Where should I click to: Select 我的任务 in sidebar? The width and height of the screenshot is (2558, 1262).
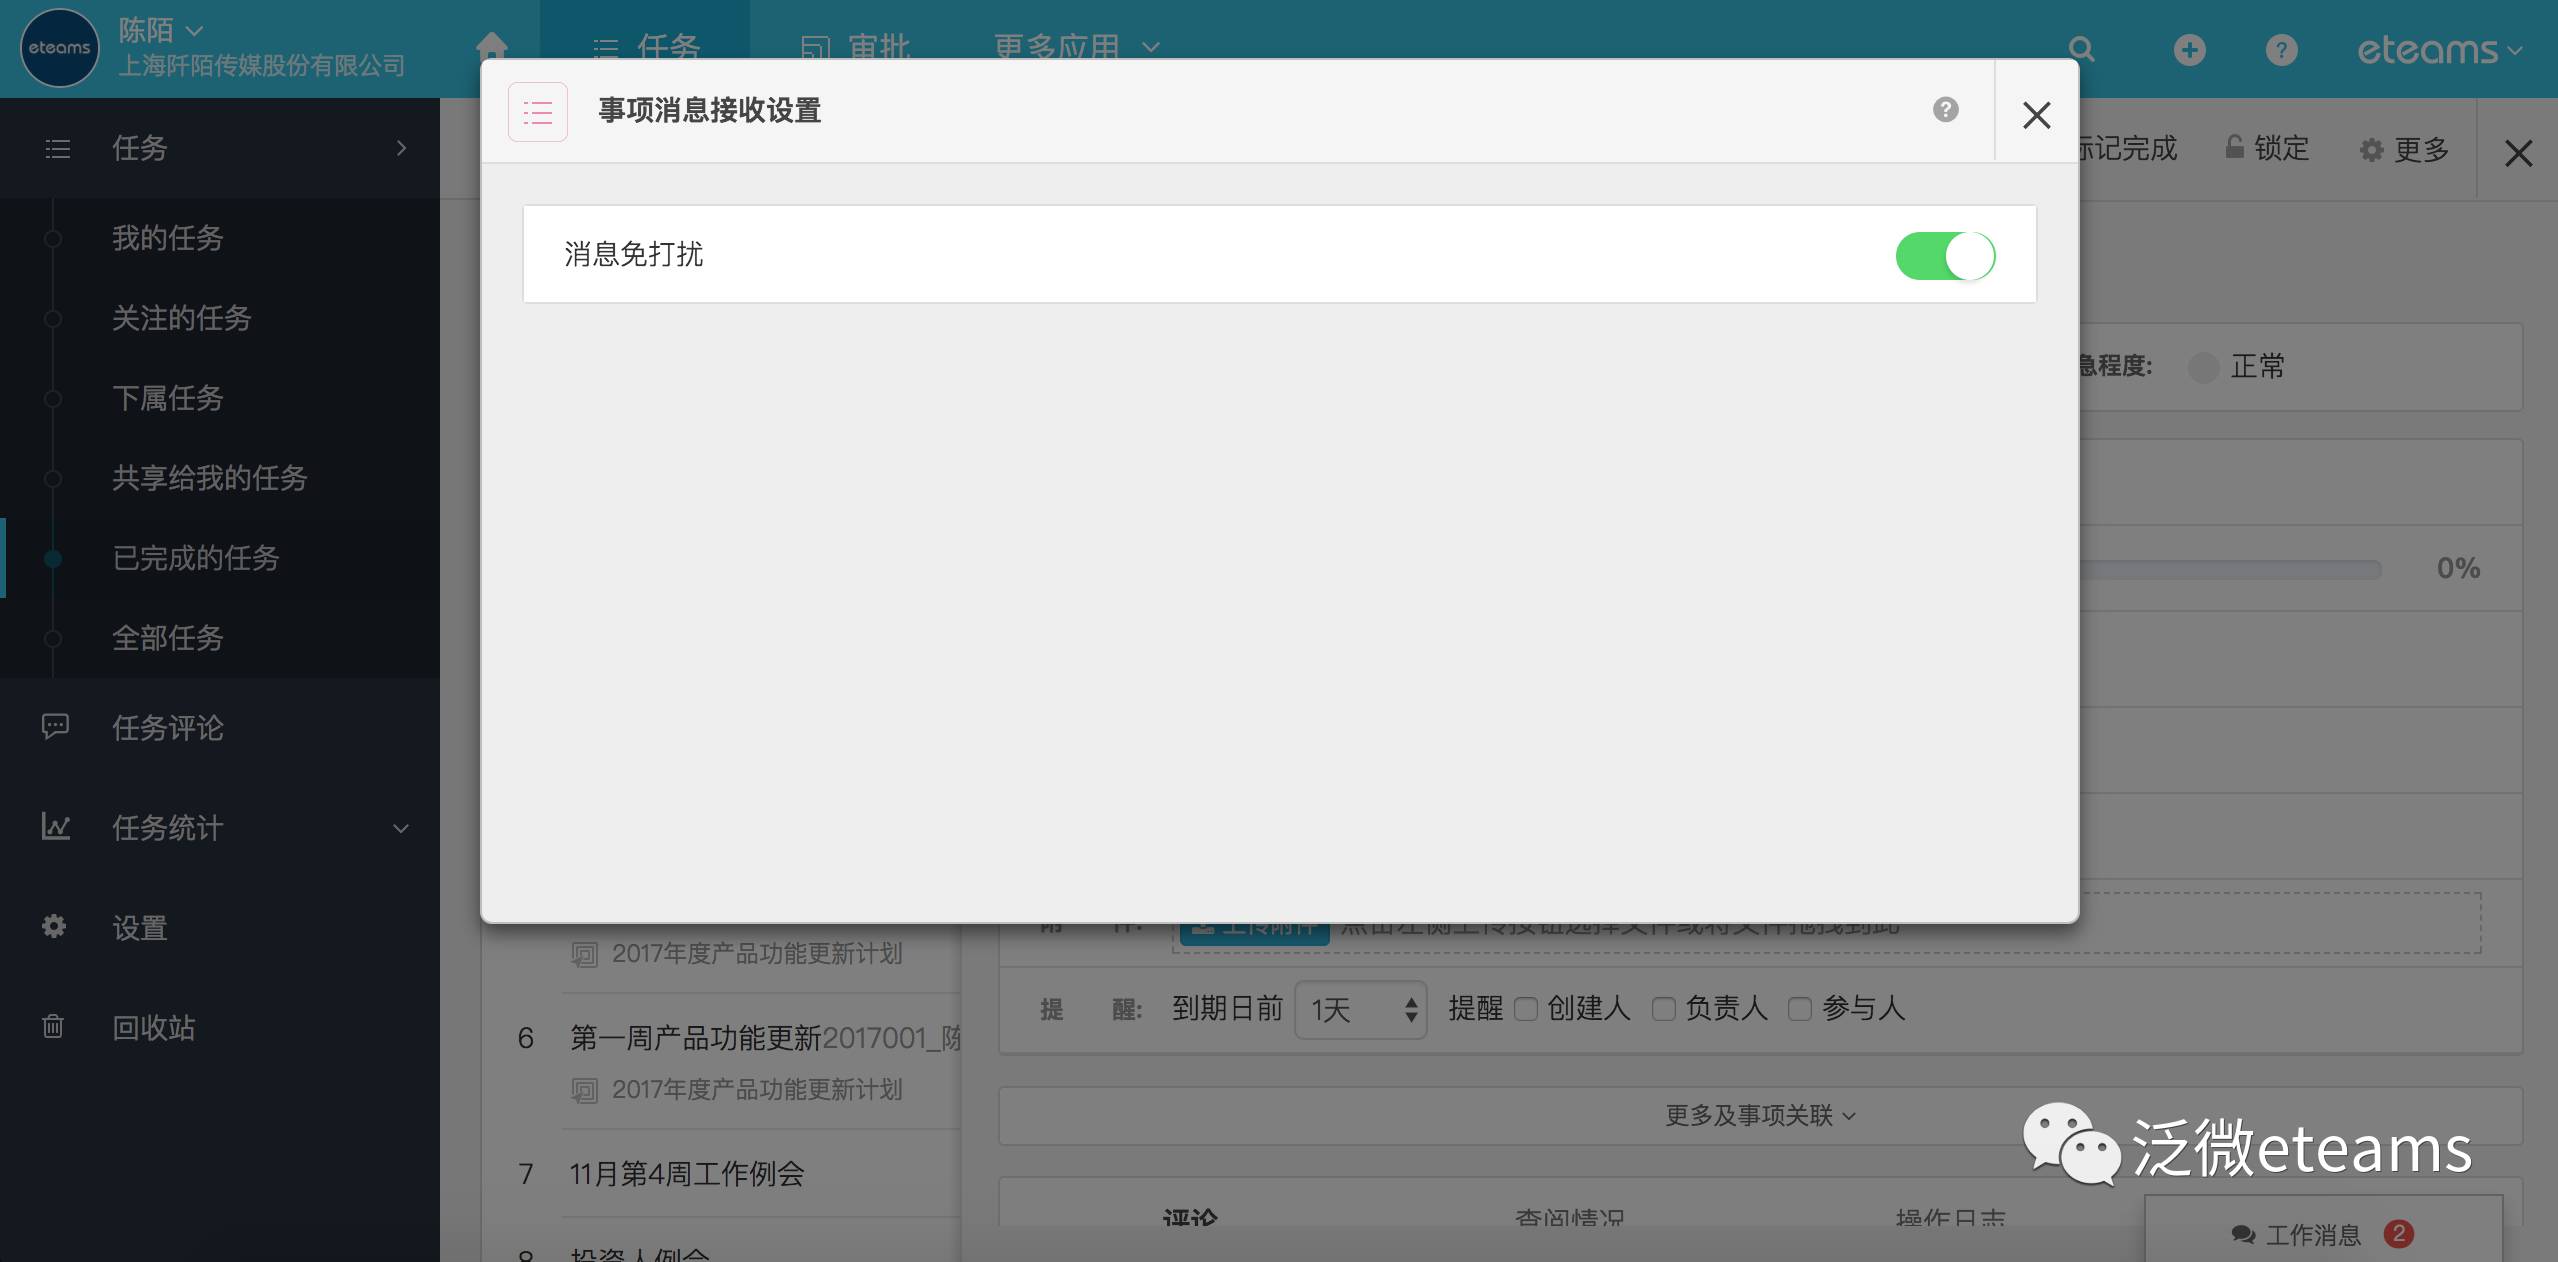pyautogui.click(x=167, y=238)
